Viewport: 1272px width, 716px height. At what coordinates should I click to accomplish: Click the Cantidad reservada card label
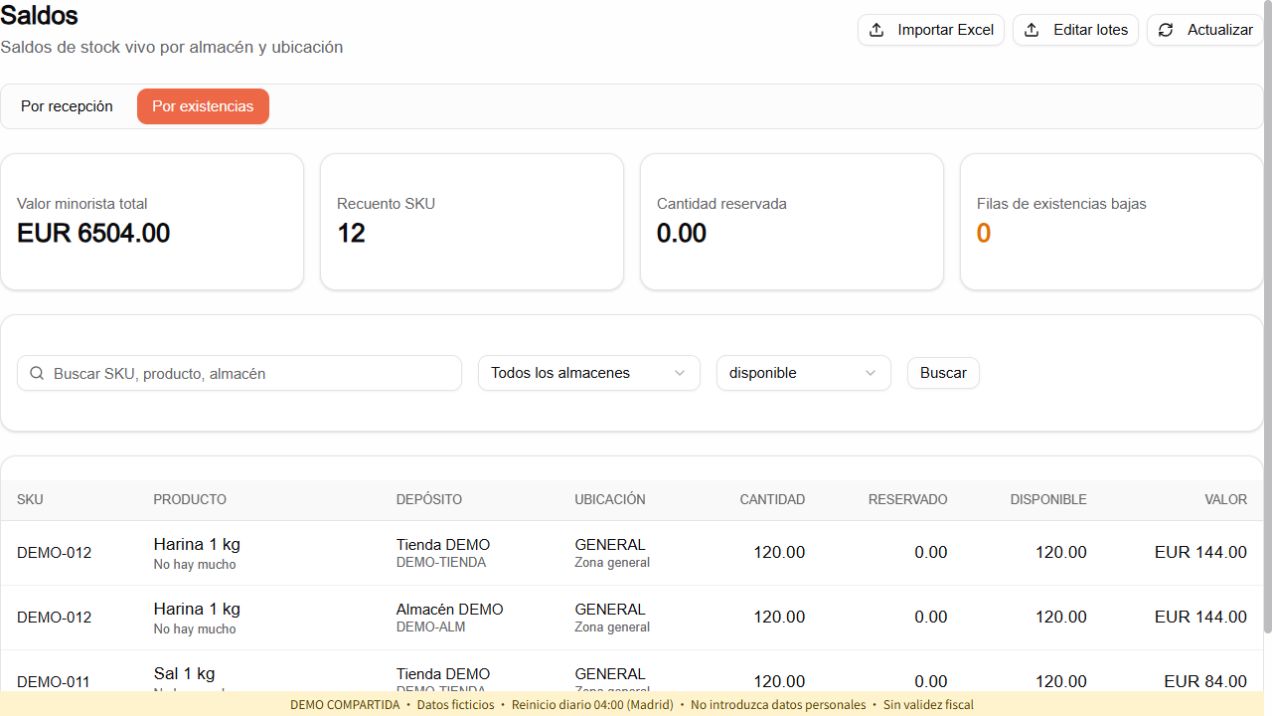[722, 203]
